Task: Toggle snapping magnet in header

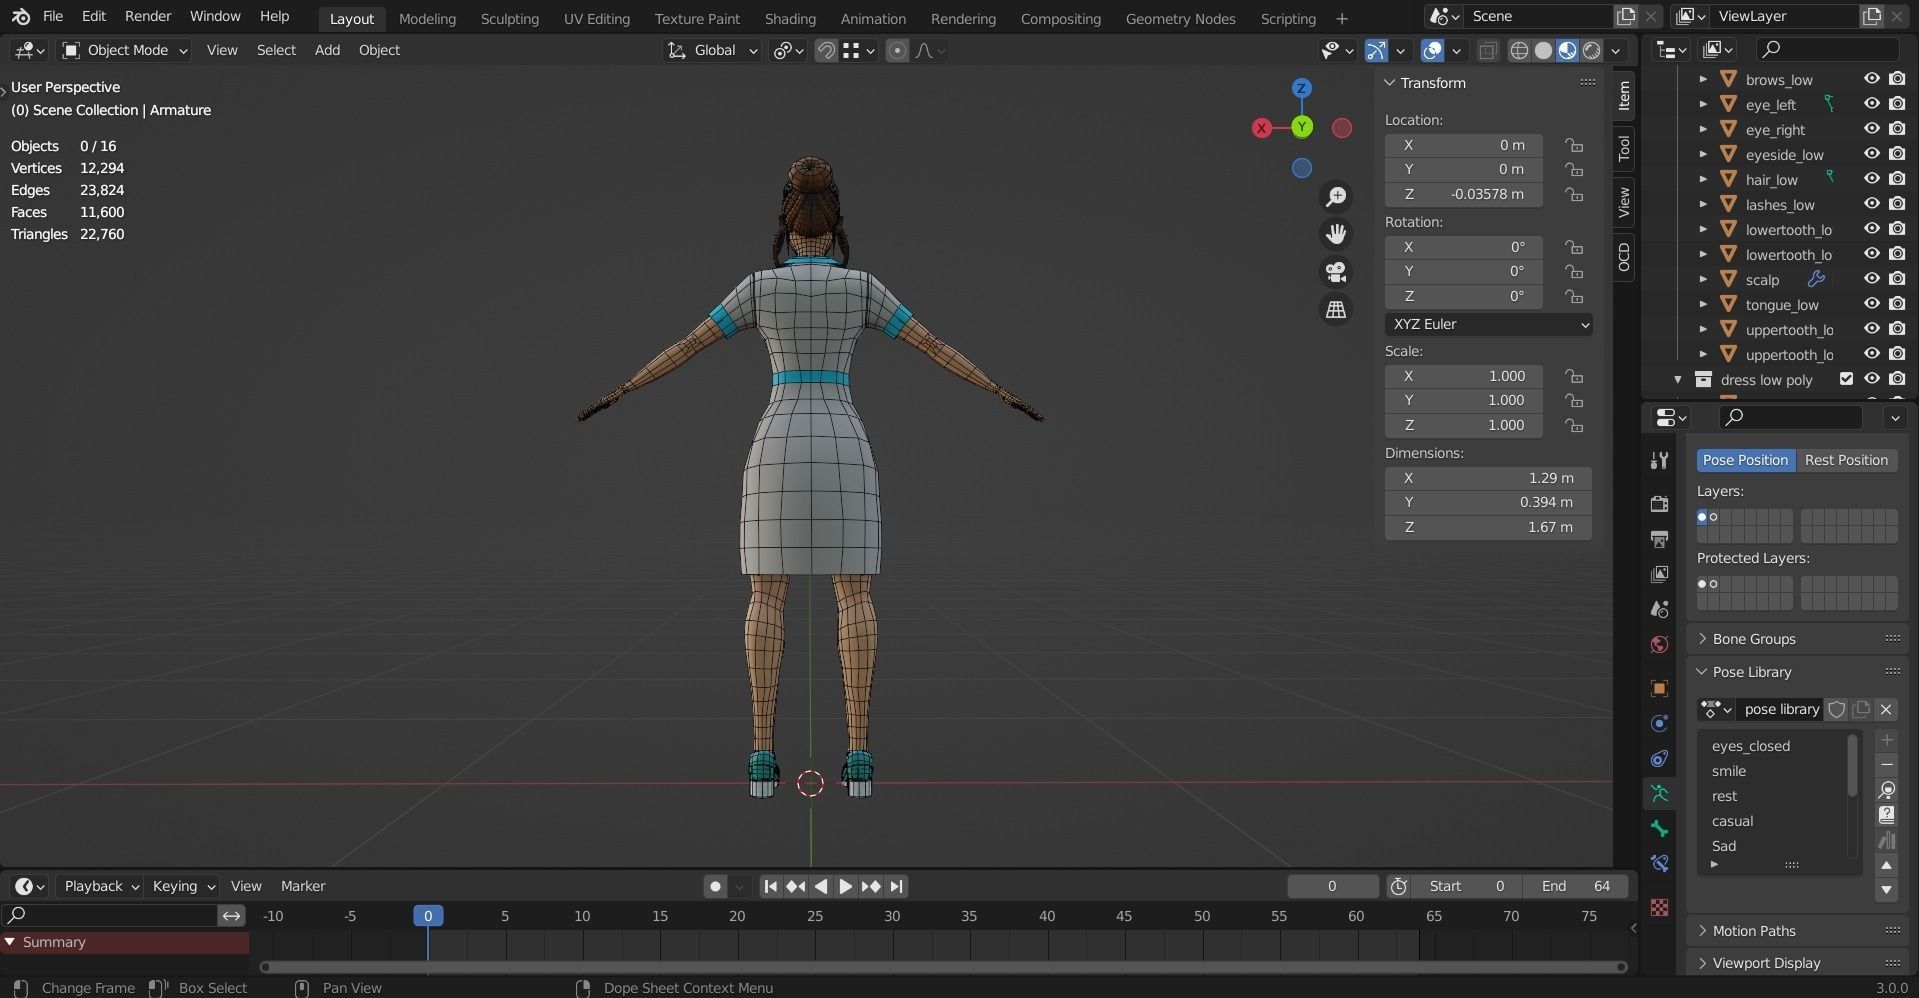Action: [826, 50]
